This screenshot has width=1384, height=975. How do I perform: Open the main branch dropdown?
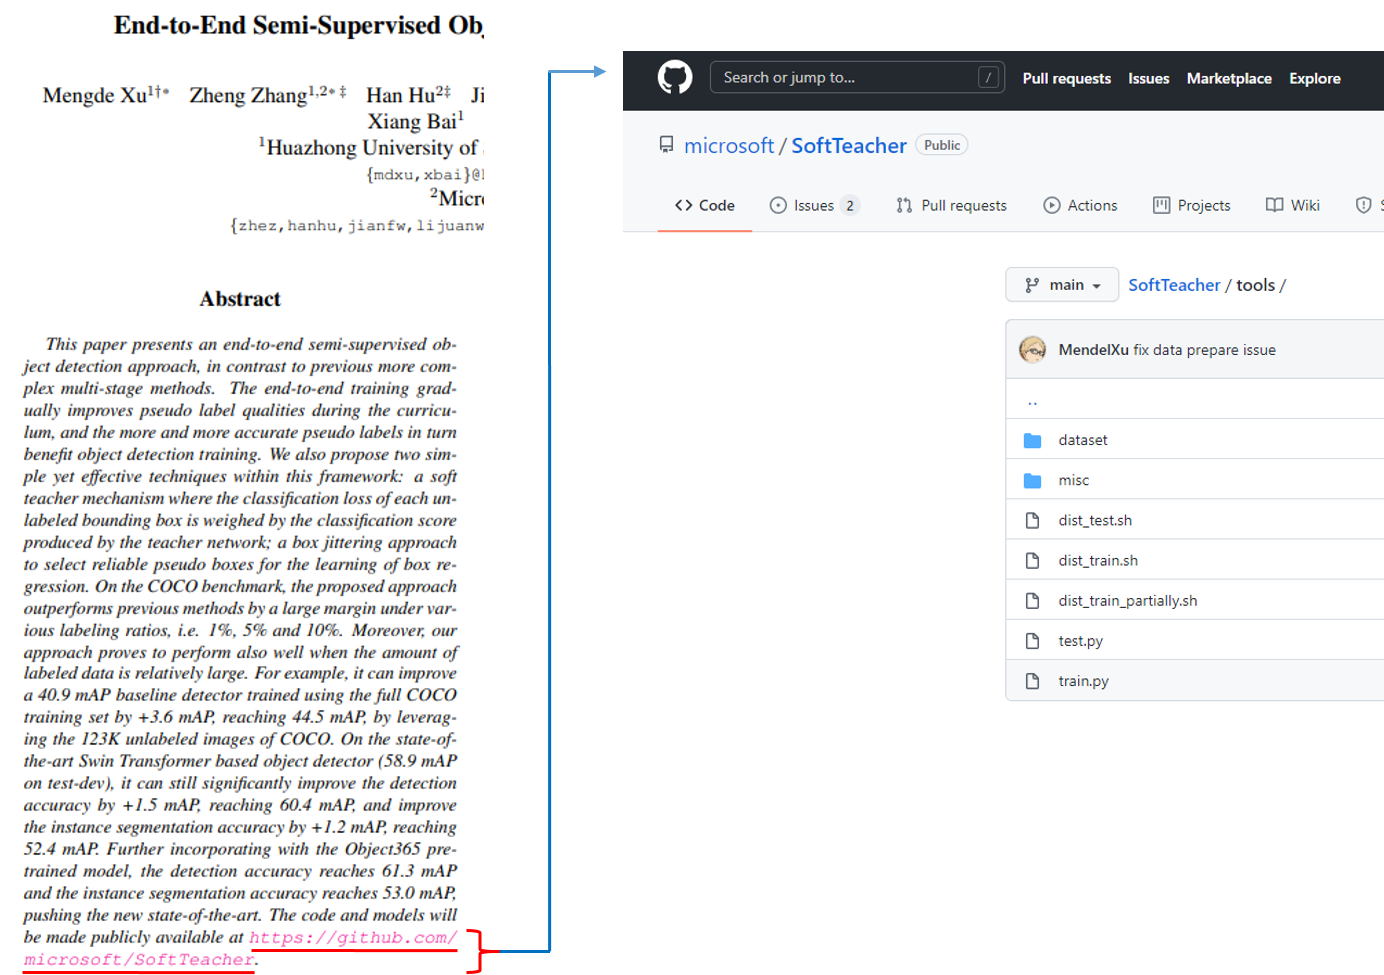click(x=1061, y=285)
